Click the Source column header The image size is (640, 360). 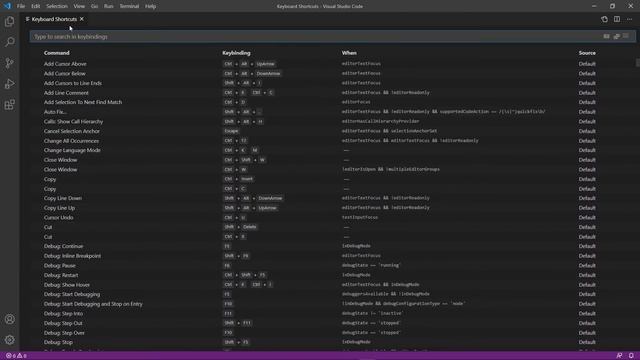pyautogui.click(x=587, y=53)
